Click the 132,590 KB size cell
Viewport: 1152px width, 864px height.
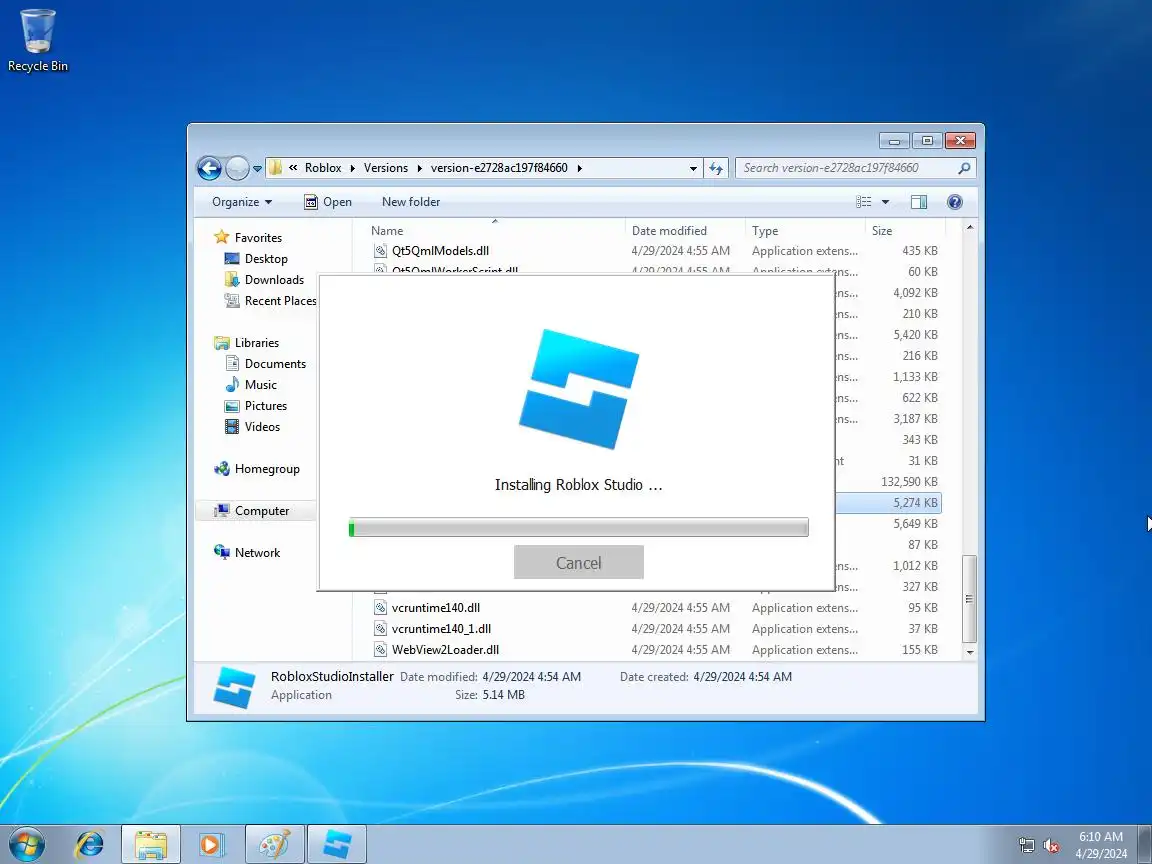(909, 482)
